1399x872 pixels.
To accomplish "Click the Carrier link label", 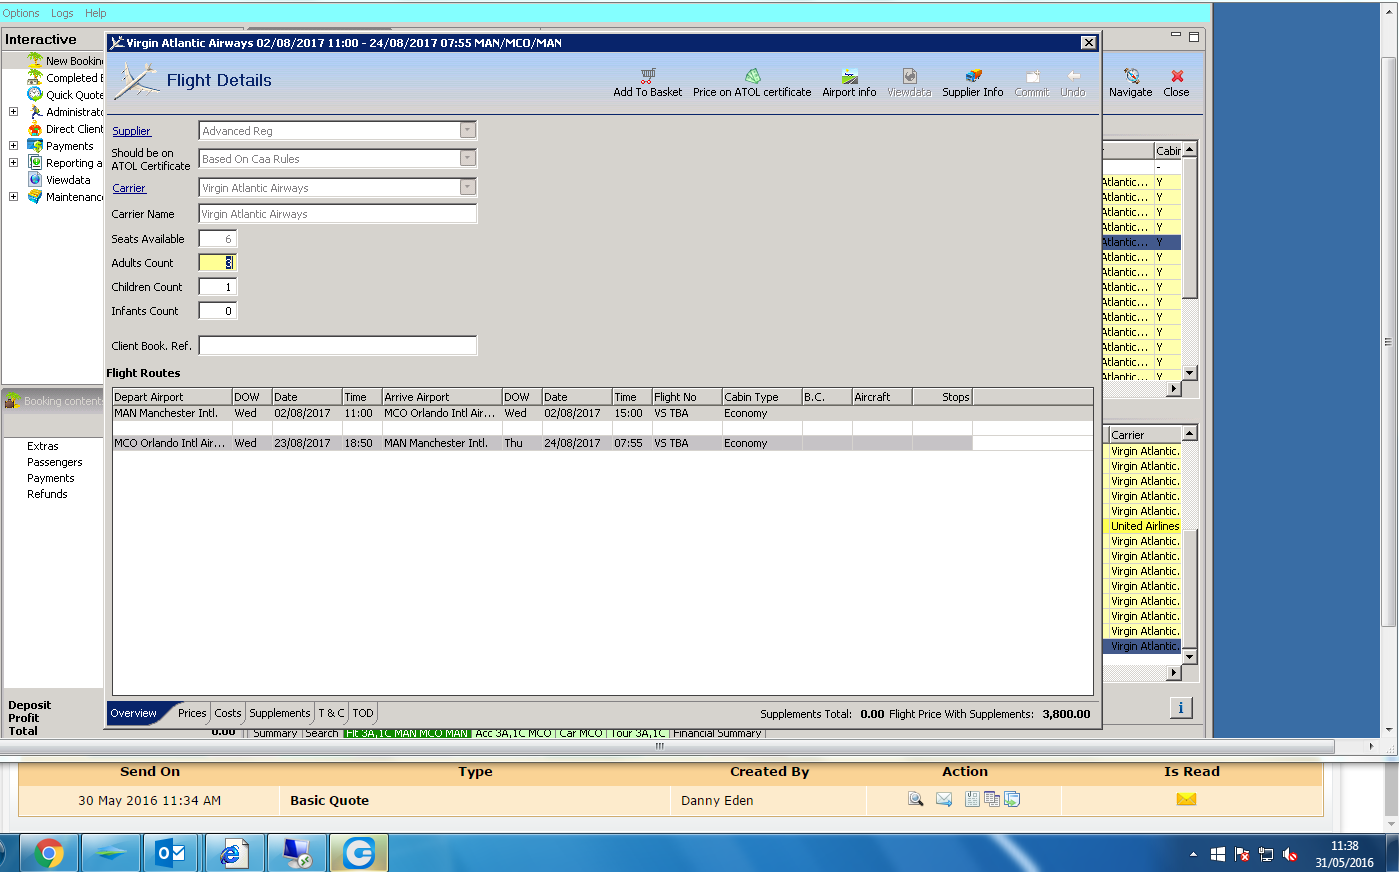I will click(x=129, y=188).
